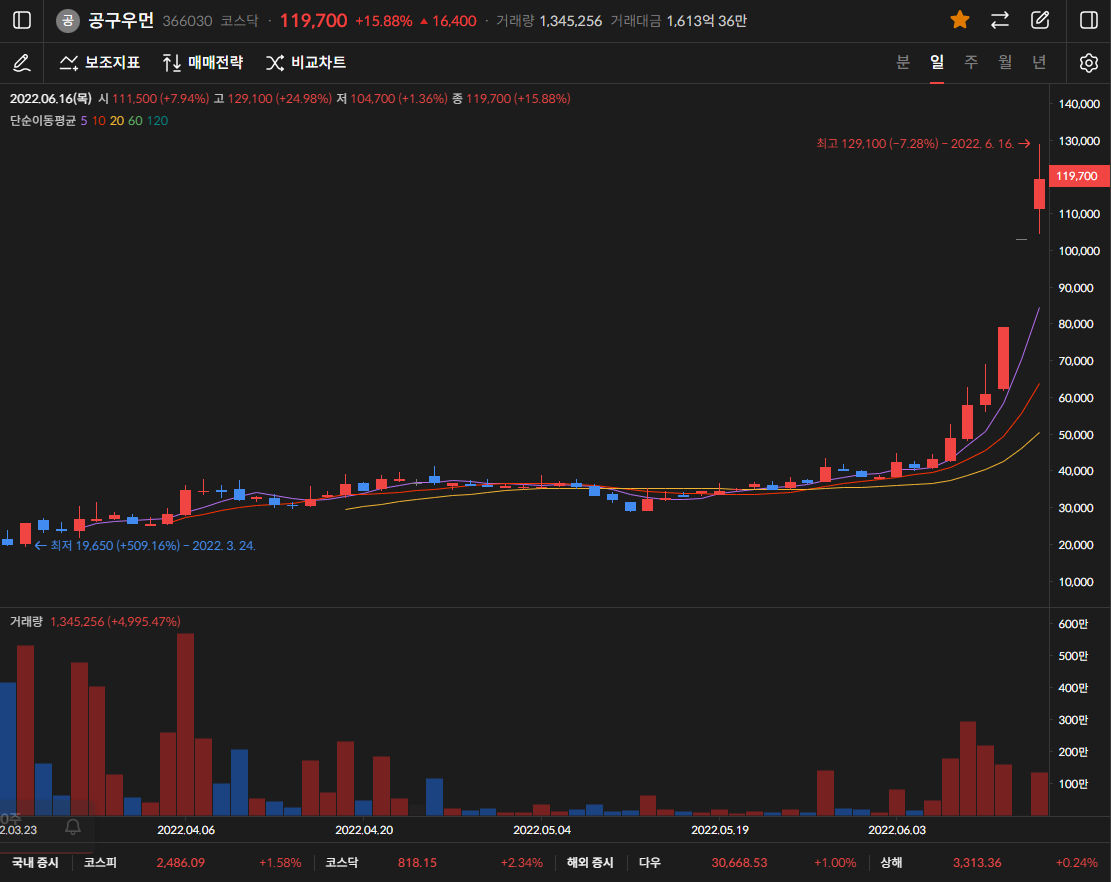Open 비교차트 comparison chart
The width and height of the screenshot is (1111, 882).
pos(306,63)
